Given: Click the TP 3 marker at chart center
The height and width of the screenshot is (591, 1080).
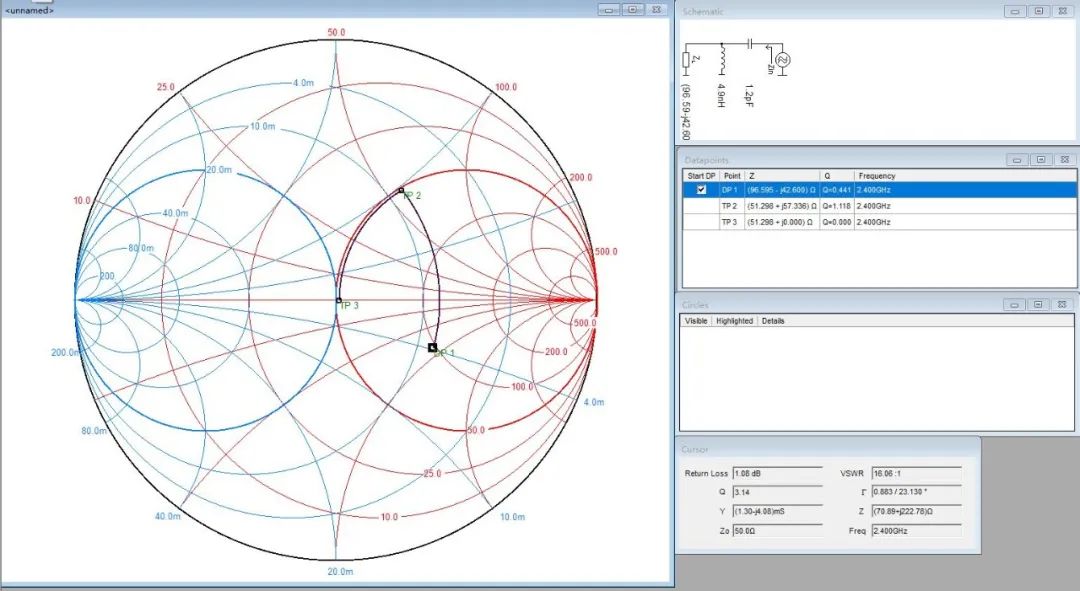Looking at the screenshot, I should tap(338, 300).
